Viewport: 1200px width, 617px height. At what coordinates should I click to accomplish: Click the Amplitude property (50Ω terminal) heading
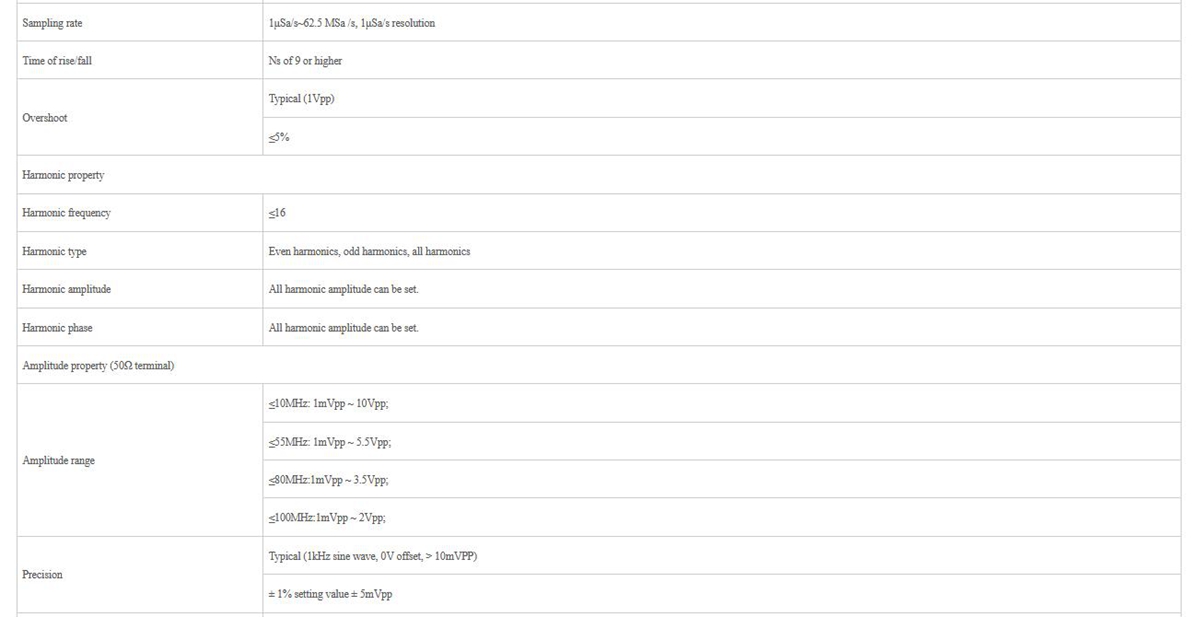[98, 366]
